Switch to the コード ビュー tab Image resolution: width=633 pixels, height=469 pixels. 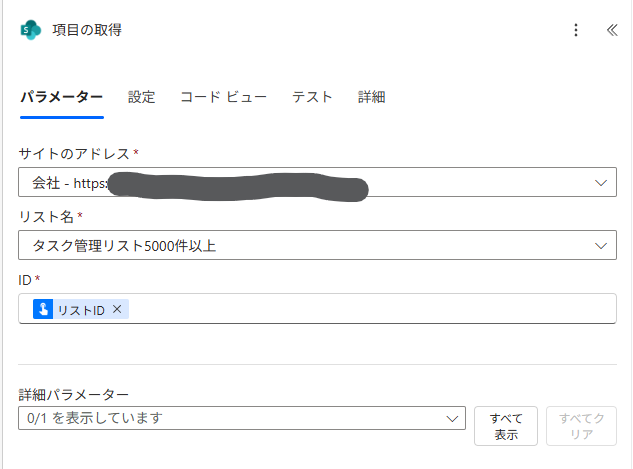pos(223,97)
